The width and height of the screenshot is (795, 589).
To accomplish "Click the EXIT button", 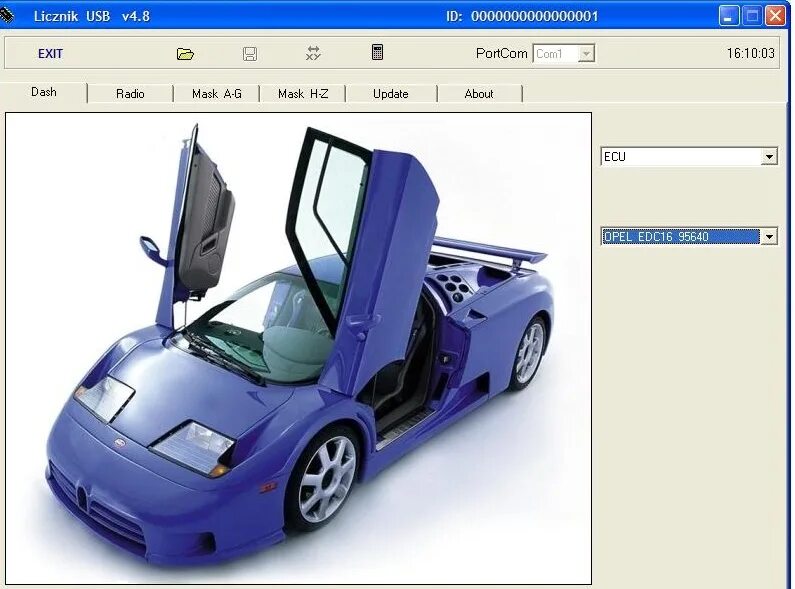I will [50, 54].
